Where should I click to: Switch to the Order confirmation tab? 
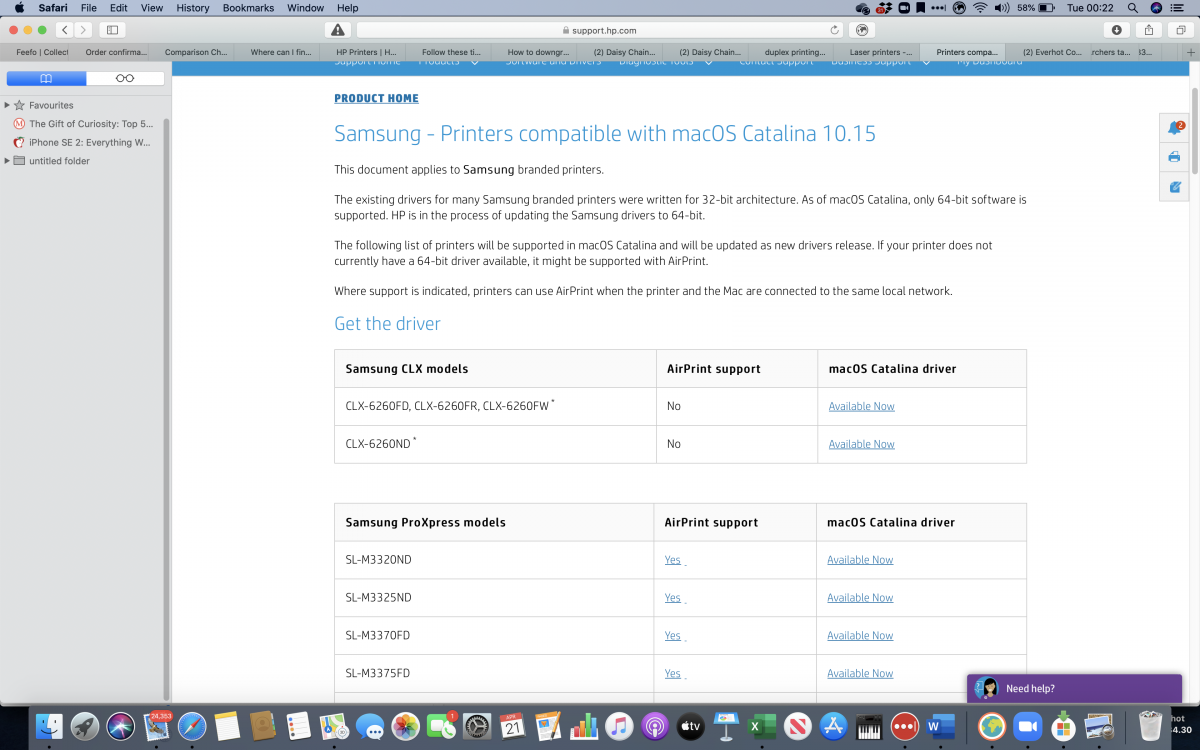pos(114,52)
